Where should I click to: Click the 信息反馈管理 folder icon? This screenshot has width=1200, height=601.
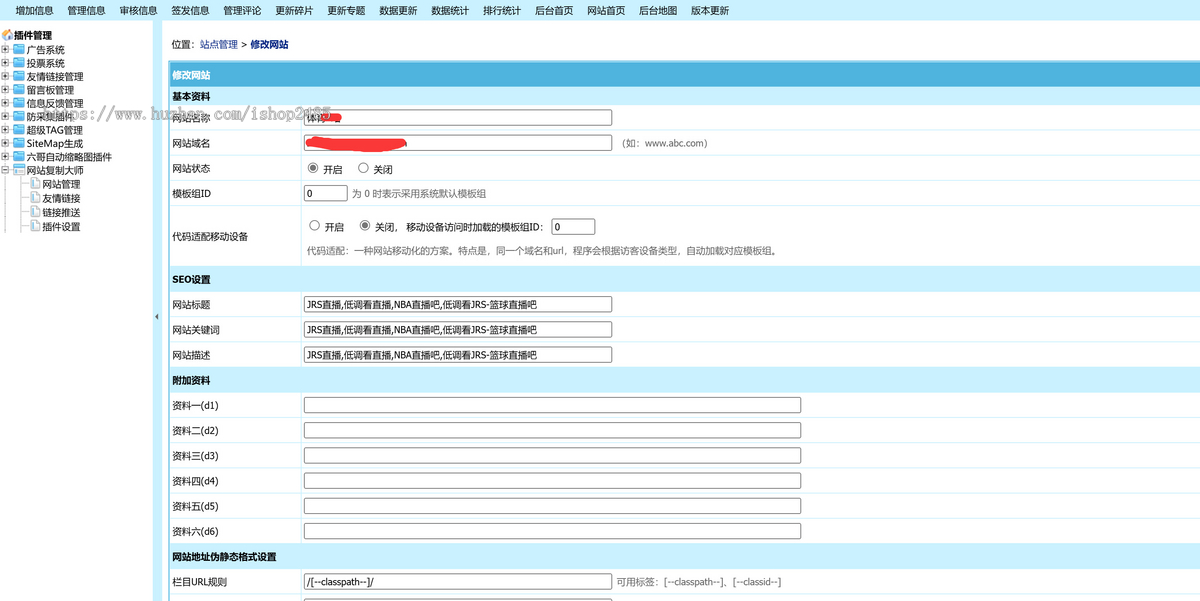tap(19, 103)
